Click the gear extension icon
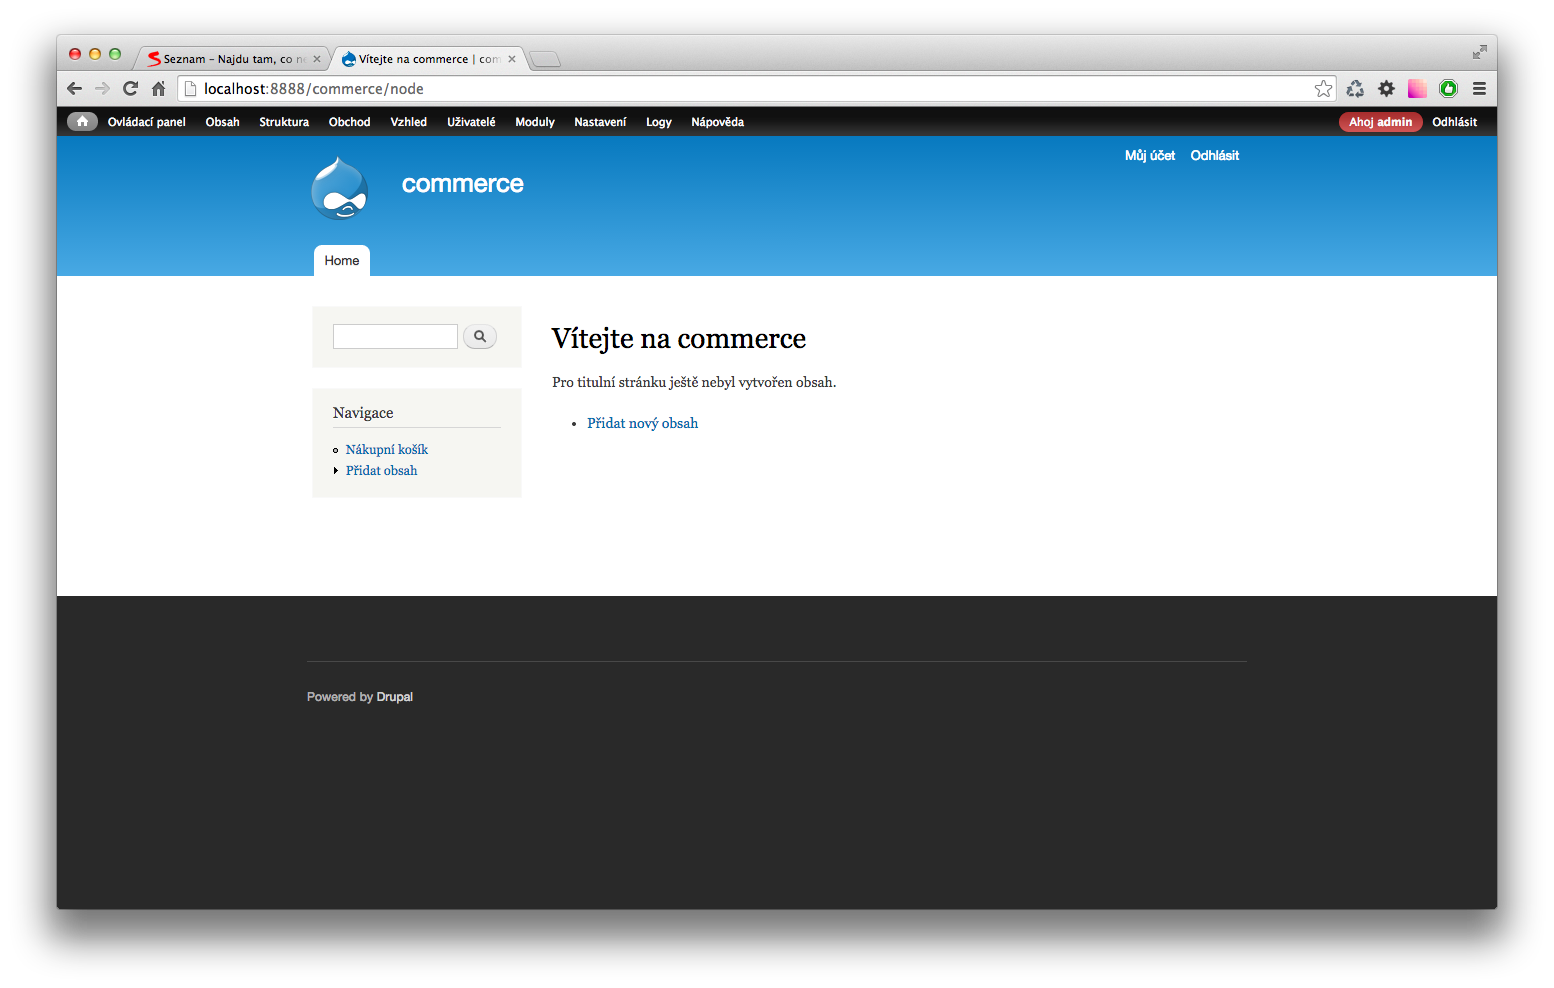 point(1386,89)
